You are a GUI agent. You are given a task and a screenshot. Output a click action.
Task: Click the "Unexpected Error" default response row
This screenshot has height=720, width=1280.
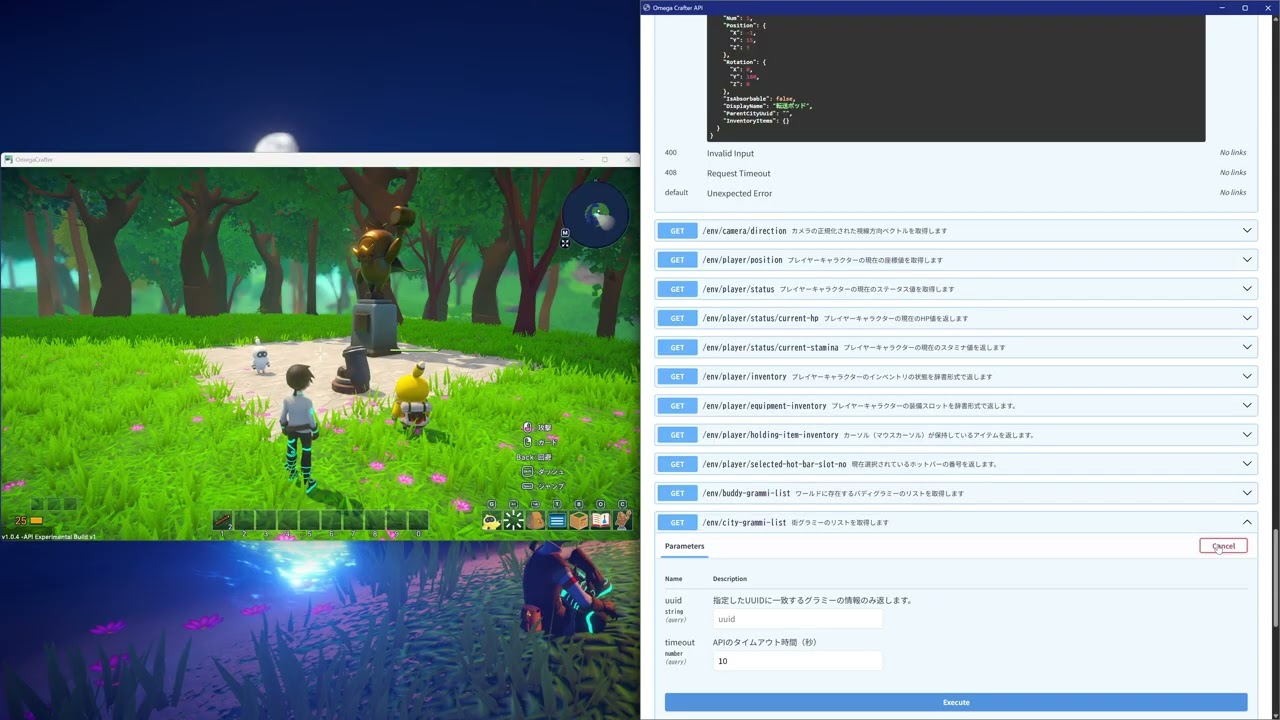pyautogui.click(x=956, y=193)
